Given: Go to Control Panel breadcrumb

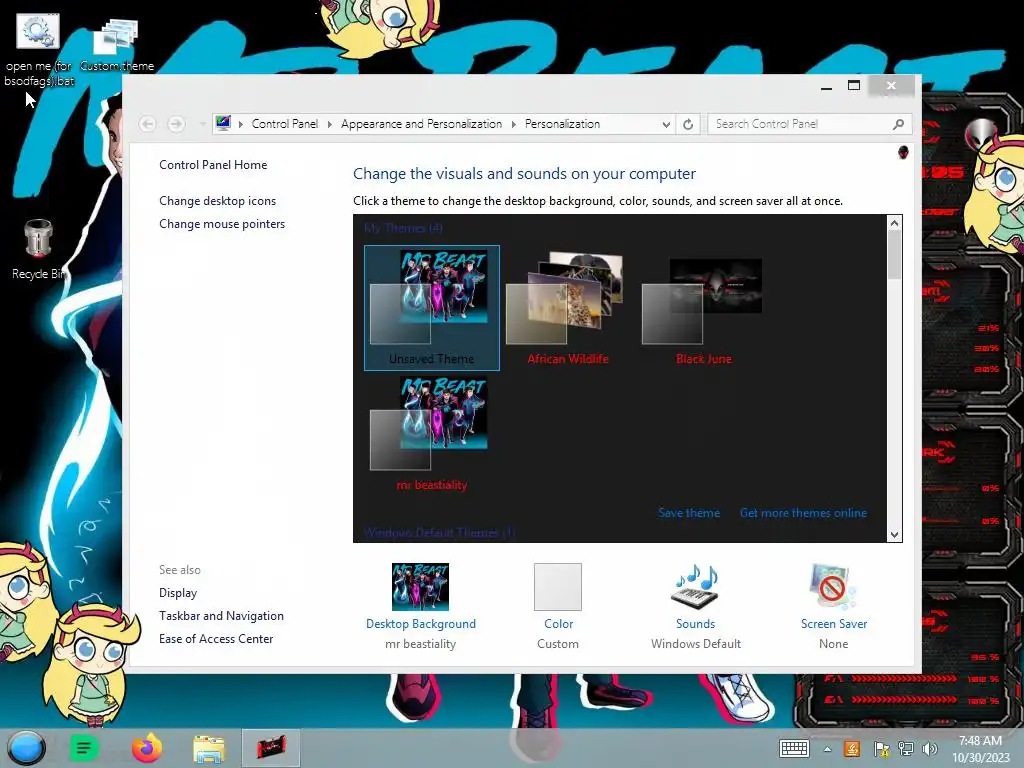Looking at the screenshot, I should pyautogui.click(x=285, y=124).
